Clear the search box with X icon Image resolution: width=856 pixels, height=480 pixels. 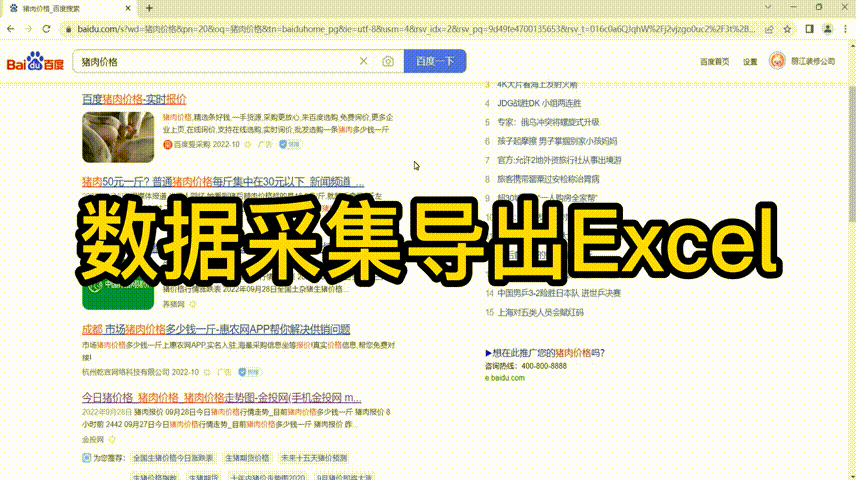364,61
